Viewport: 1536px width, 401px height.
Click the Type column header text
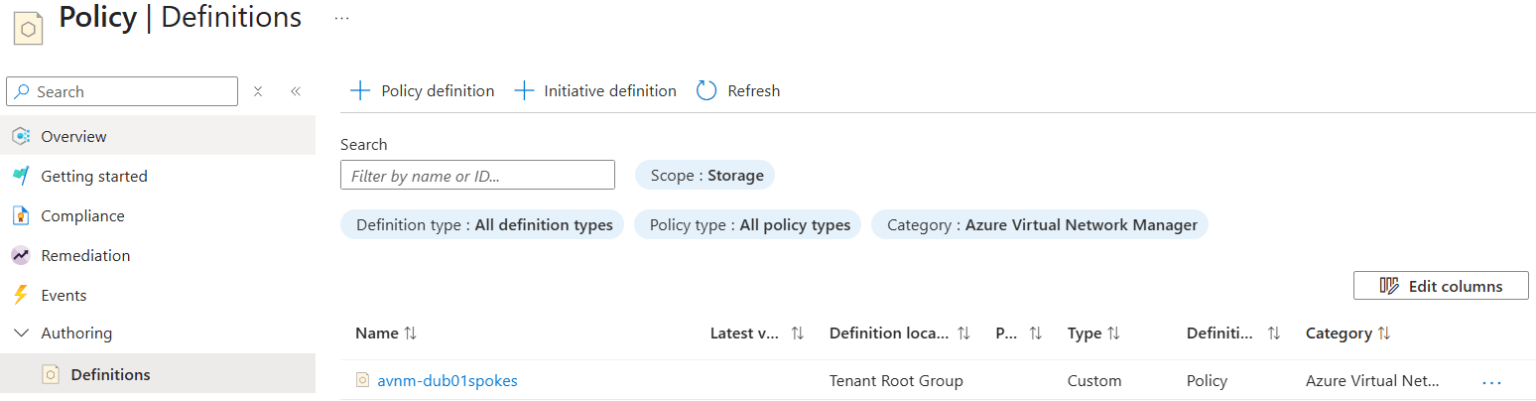coord(1084,333)
